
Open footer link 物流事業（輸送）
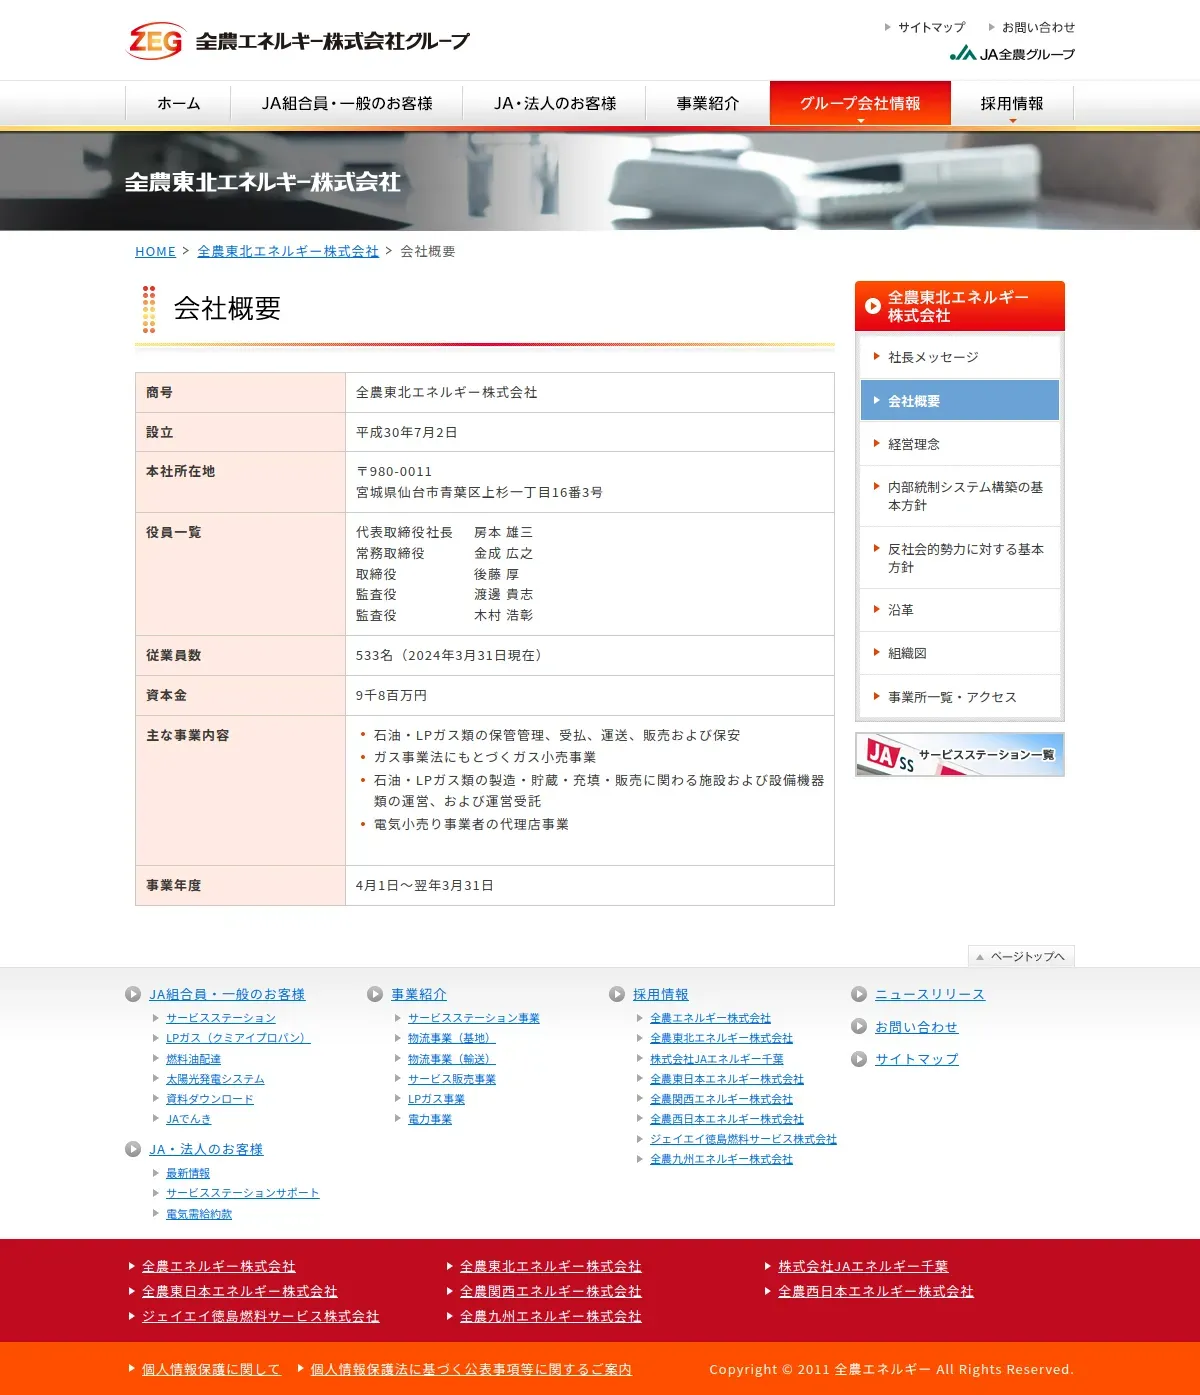coord(452,1059)
